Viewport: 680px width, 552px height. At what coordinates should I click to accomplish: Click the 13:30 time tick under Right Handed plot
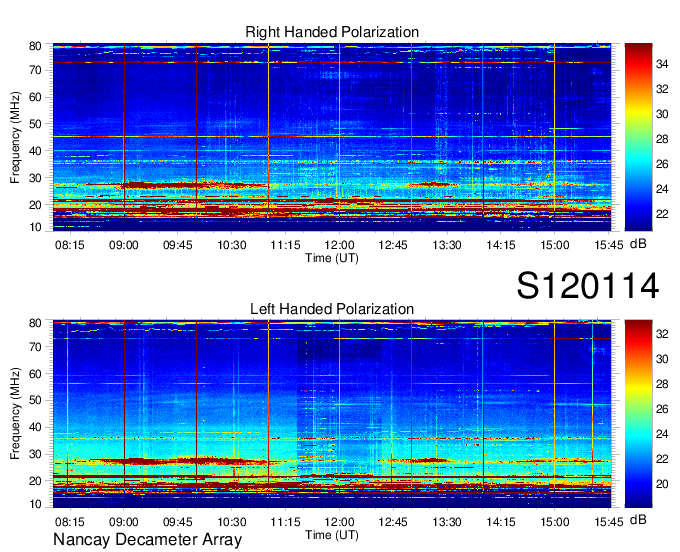coord(447,245)
